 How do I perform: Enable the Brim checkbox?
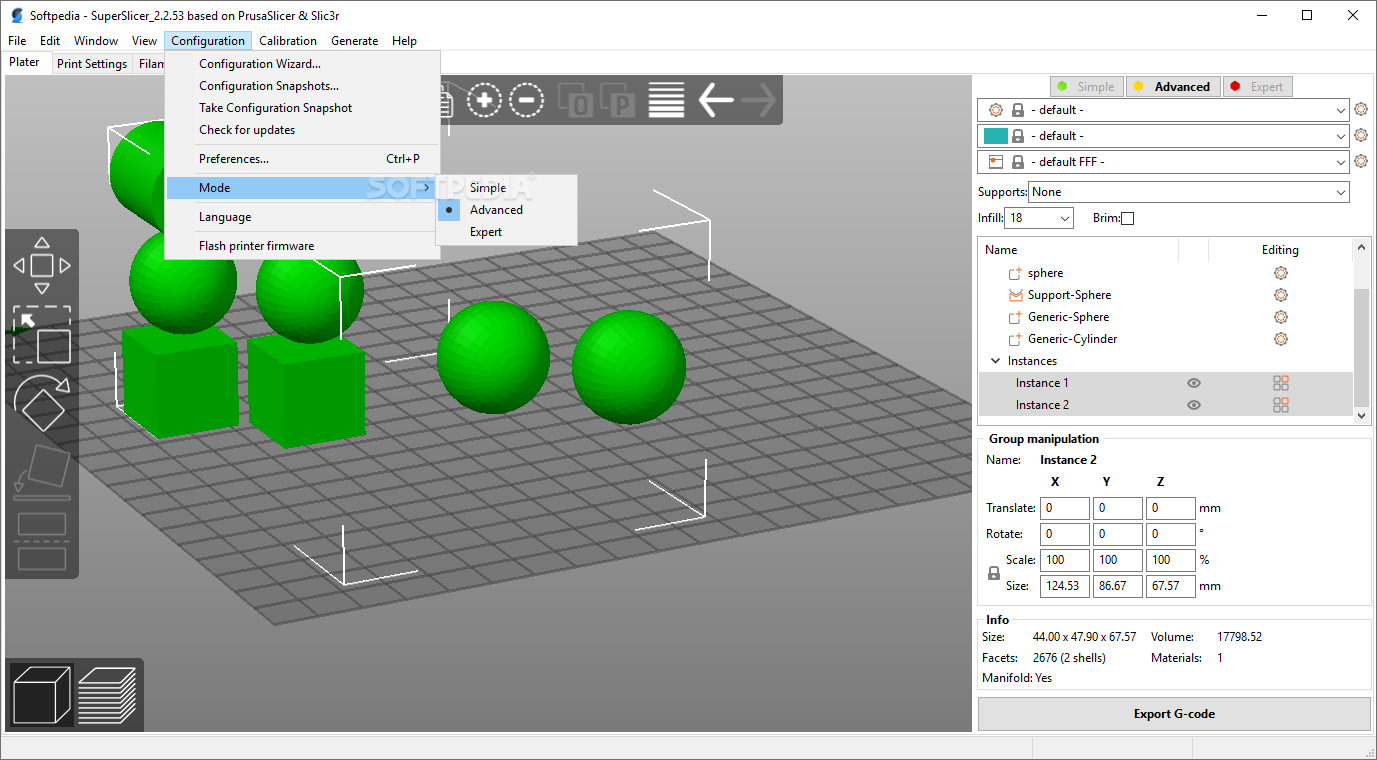point(1128,218)
